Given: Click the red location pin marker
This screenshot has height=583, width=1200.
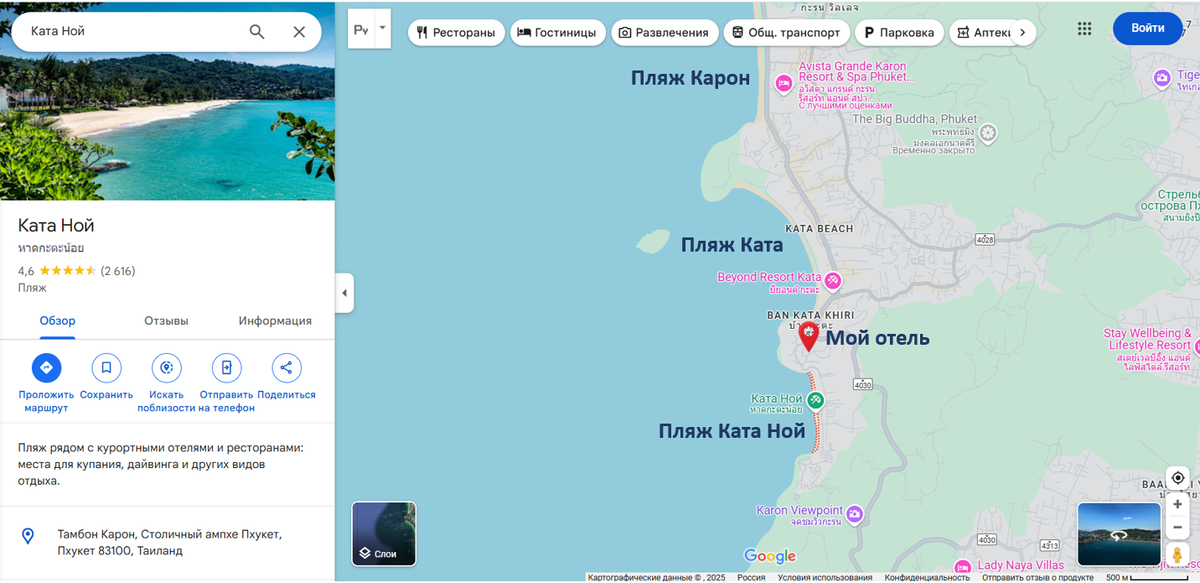Looking at the screenshot, I should point(809,336).
